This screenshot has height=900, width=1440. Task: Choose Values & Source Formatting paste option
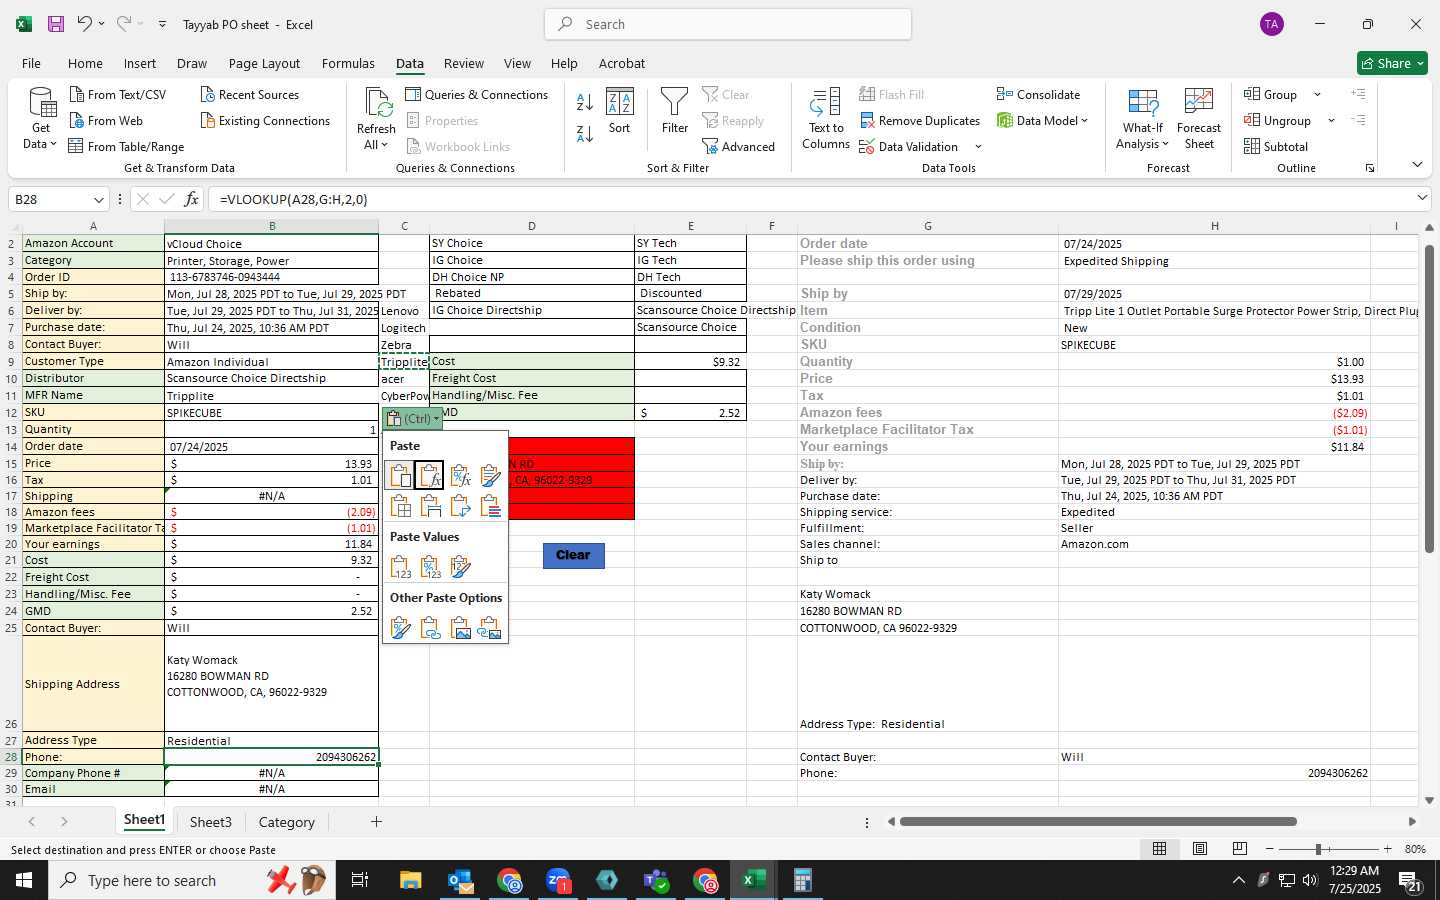point(460,567)
